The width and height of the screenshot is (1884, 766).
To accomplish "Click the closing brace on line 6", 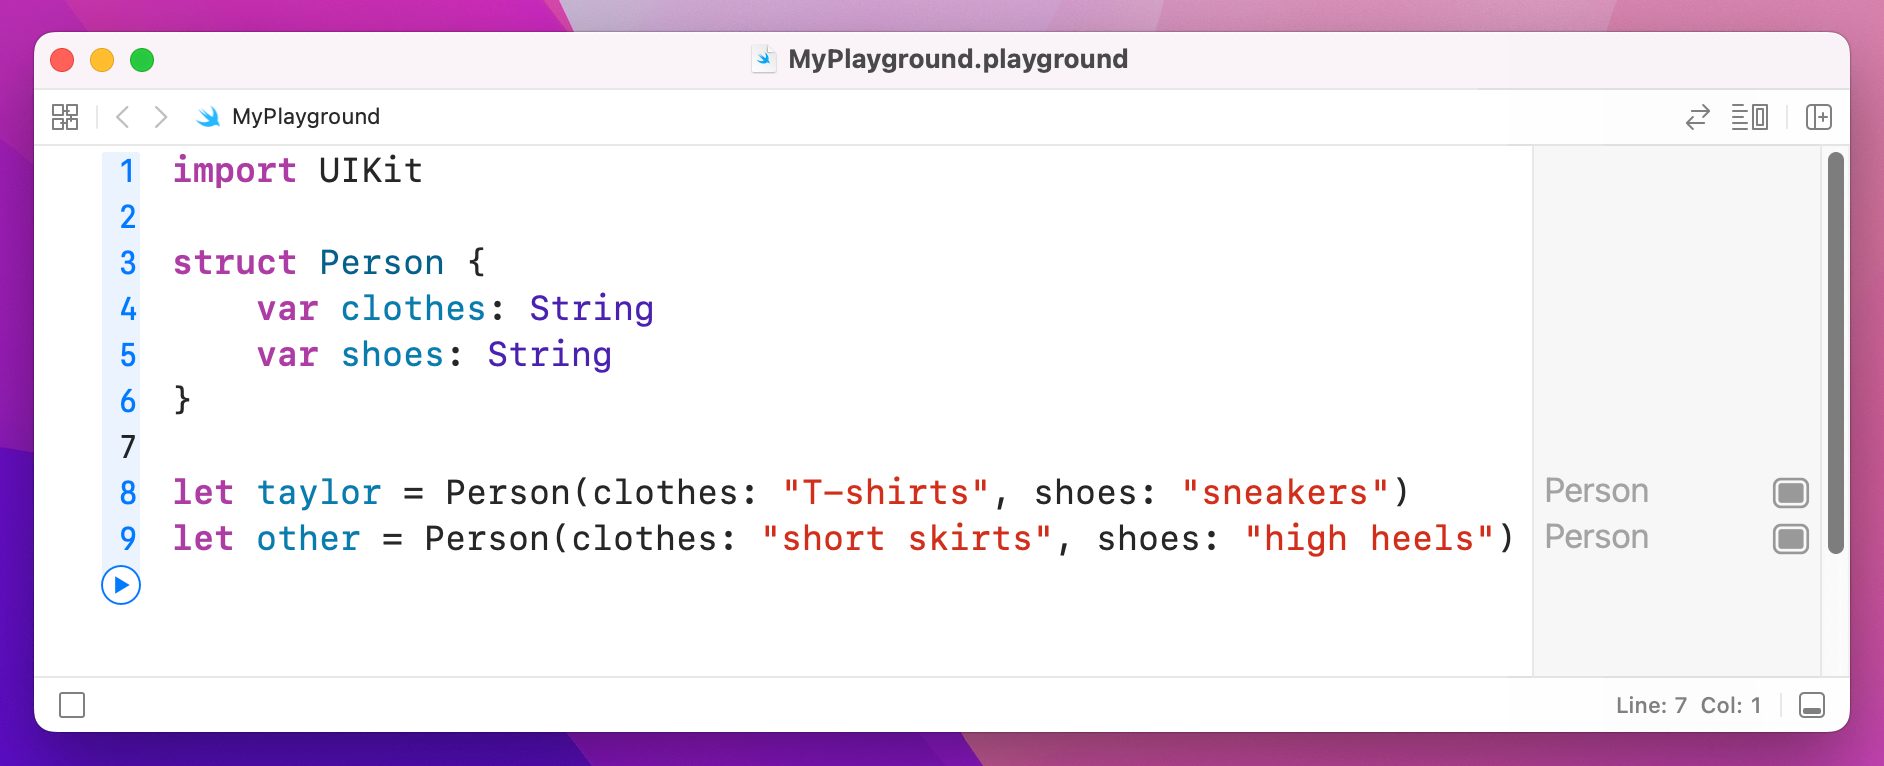I will pos(182,401).
